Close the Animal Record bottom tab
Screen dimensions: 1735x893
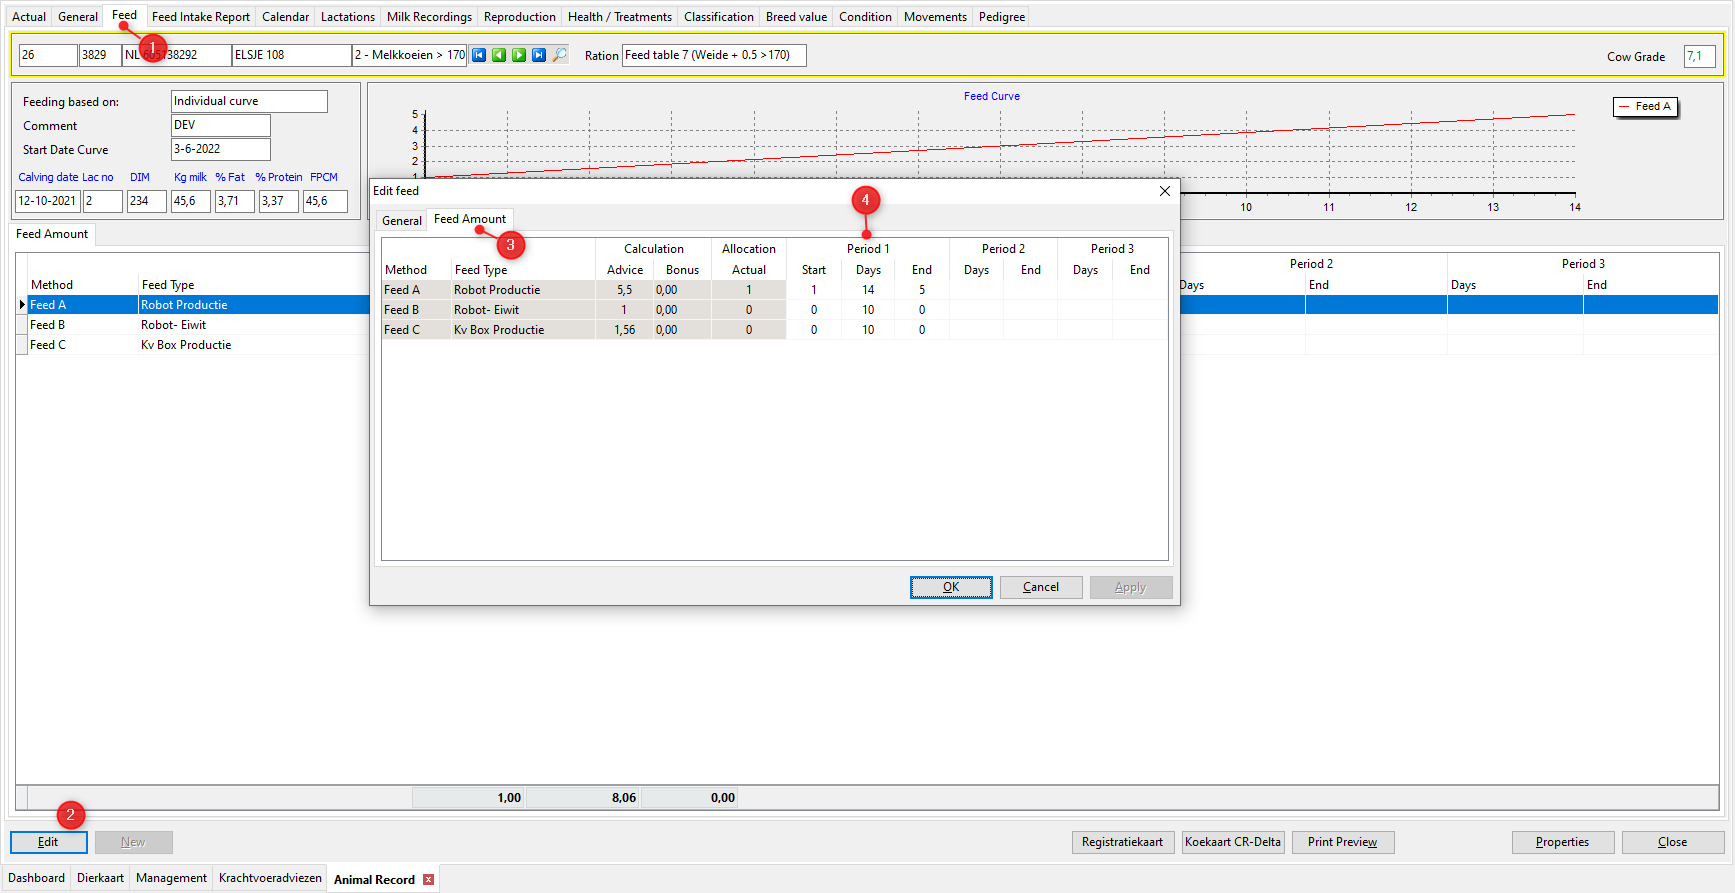coord(429,880)
